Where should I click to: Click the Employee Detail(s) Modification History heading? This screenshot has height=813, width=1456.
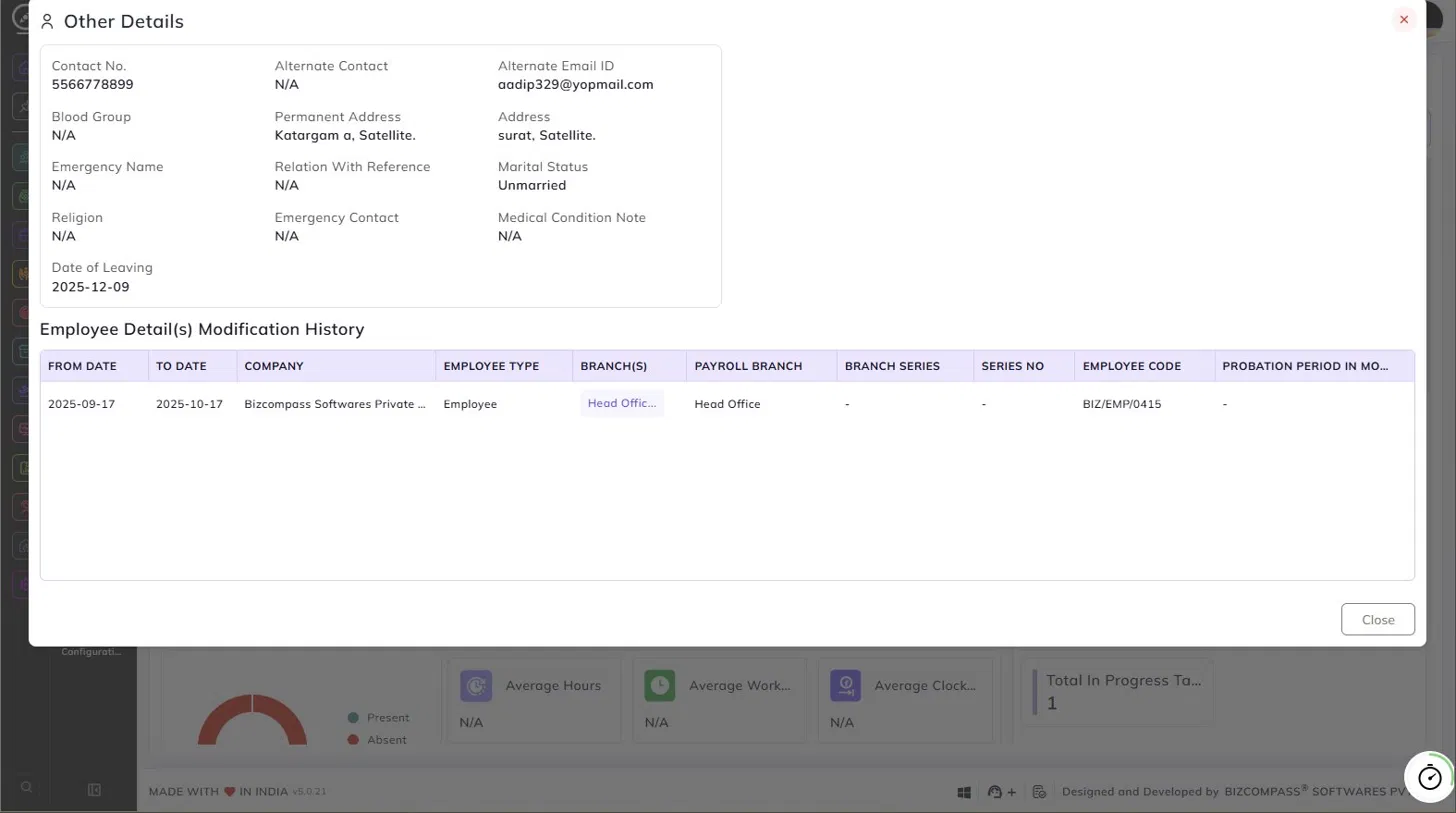202,329
